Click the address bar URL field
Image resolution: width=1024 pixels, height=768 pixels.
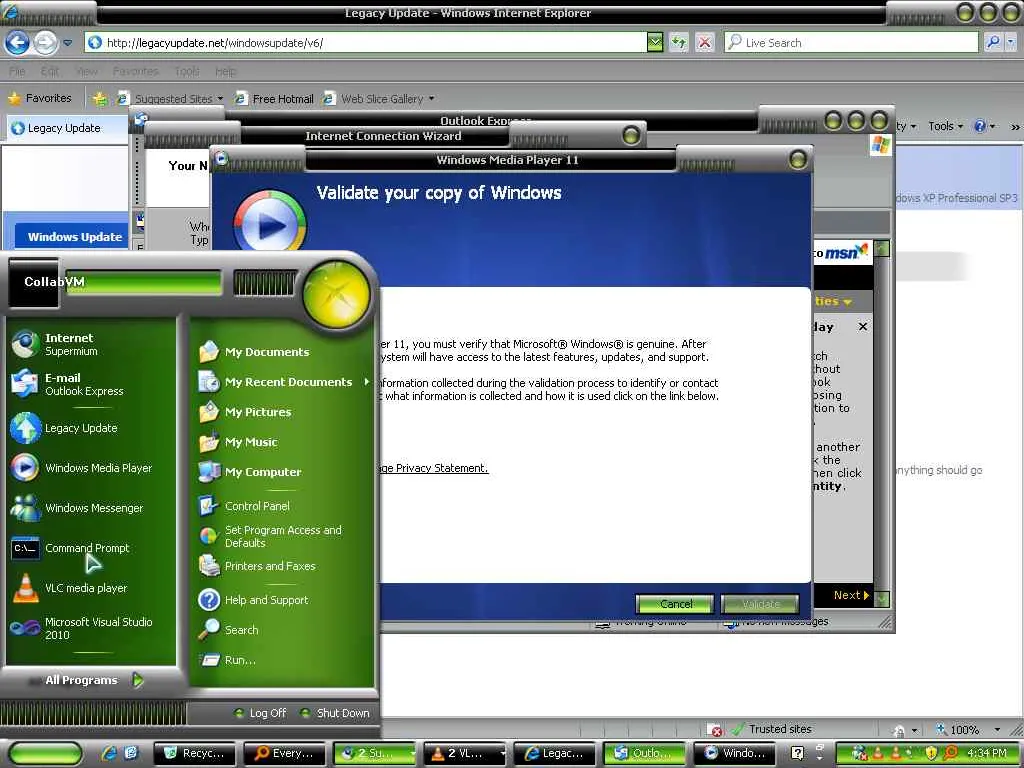click(366, 43)
